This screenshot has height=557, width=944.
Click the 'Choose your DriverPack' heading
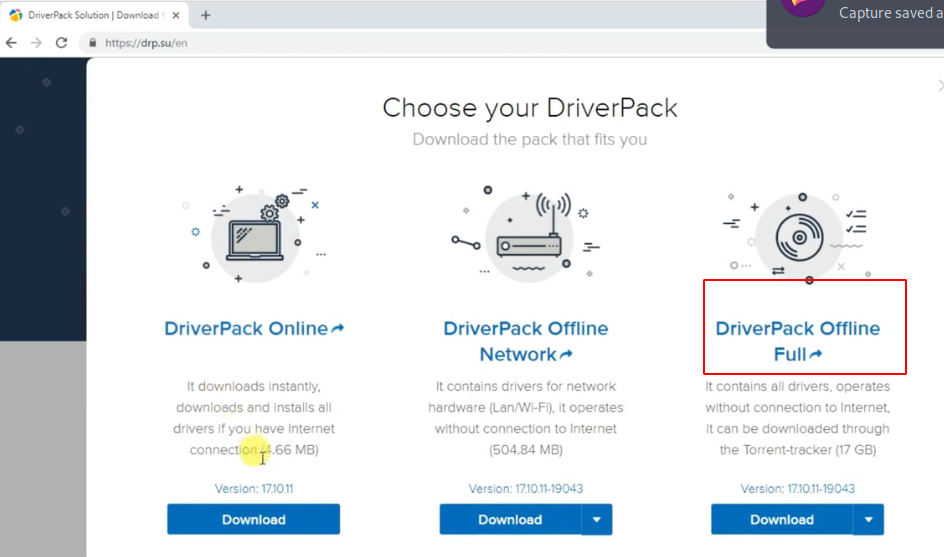tap(530, 108)
